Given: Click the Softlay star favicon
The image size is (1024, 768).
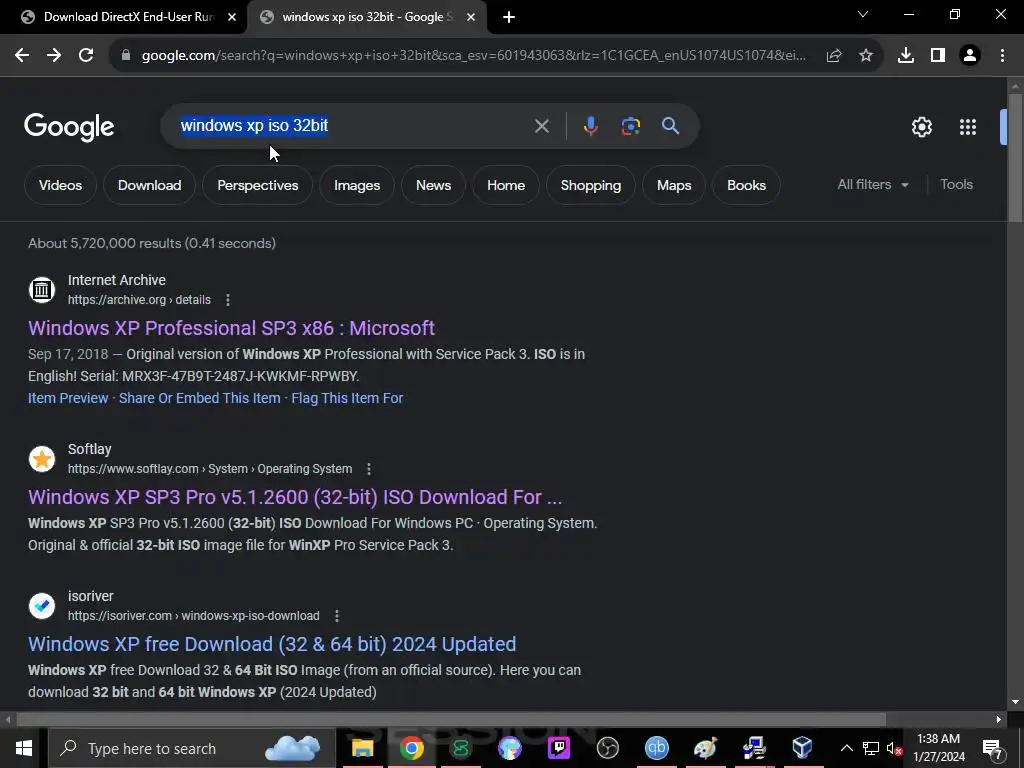Looking at the screenshot, I should (42, 458).
